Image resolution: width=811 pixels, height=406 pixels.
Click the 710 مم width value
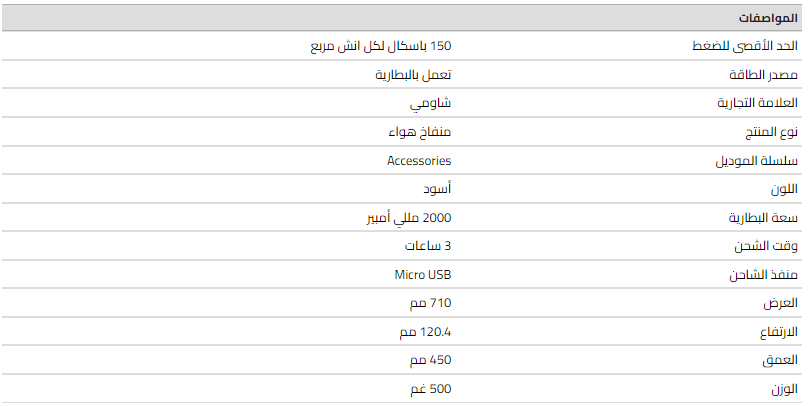(433, 302)
